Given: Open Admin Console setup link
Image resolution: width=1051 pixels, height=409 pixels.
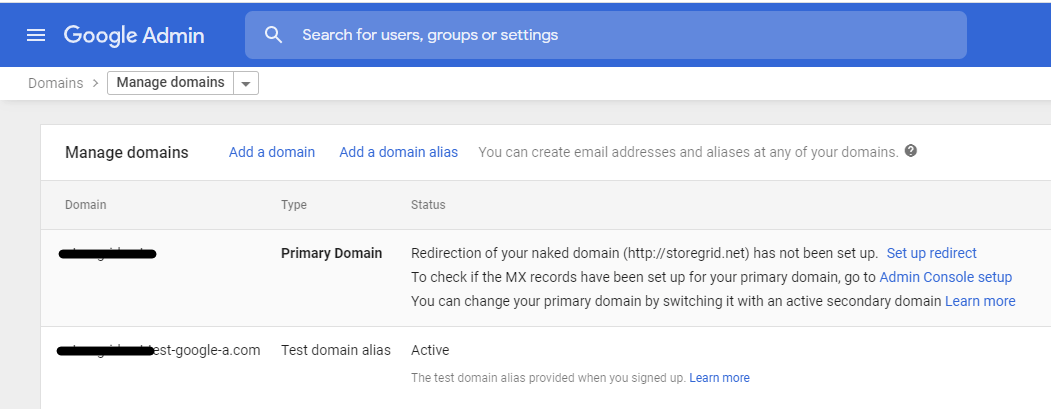Looking at the screenshot, I should pyautogui.click(x=946, y=277).
